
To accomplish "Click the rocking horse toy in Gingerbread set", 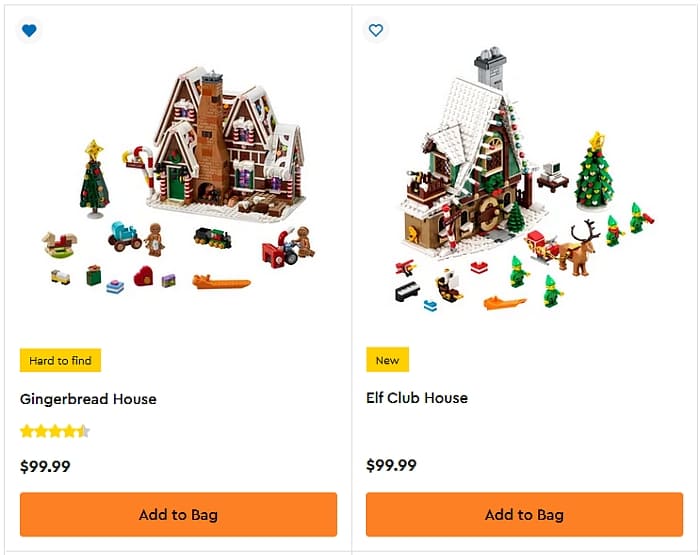I will (x=58, y=242).
